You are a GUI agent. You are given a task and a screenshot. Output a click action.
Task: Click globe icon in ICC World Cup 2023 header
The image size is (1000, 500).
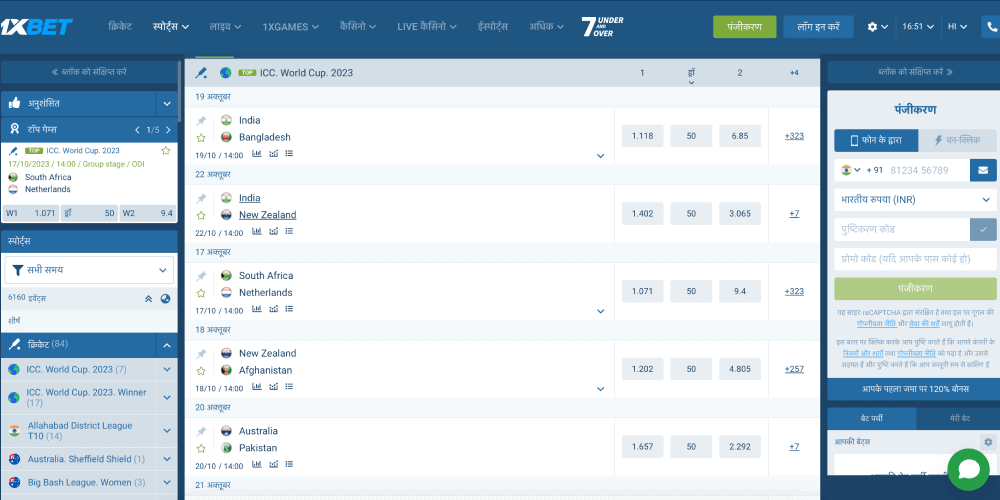pyautogui.click(x=225, y=73)
